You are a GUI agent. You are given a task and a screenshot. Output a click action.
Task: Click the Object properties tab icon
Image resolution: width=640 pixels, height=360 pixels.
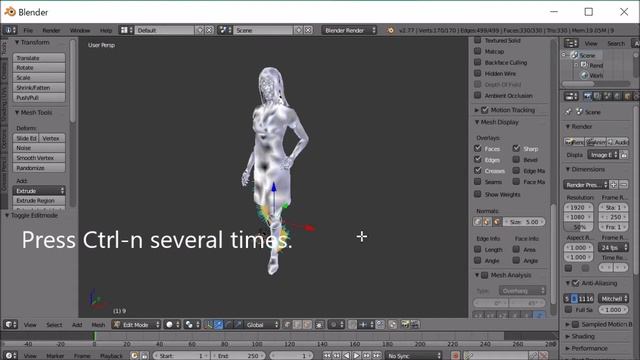(627, 96)
